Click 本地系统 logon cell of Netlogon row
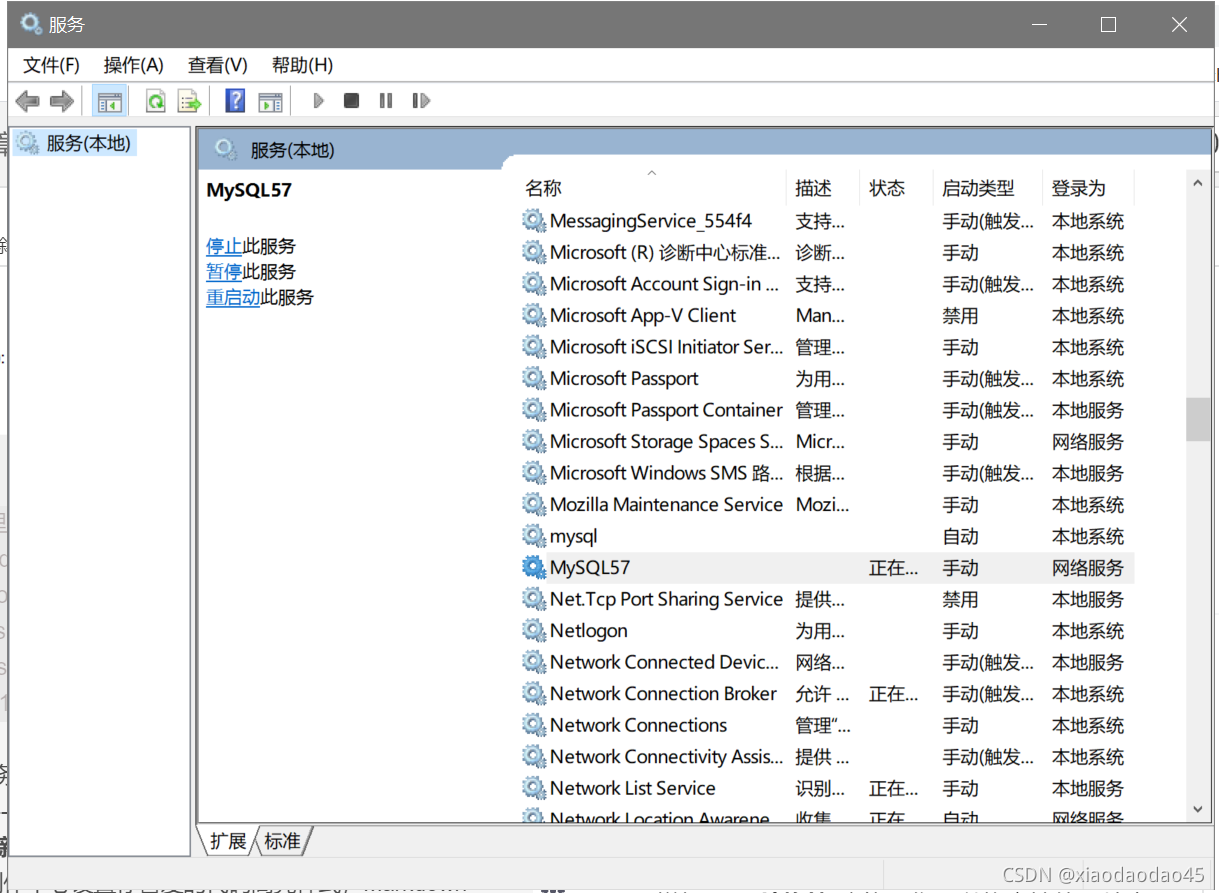 [1088, 631]
